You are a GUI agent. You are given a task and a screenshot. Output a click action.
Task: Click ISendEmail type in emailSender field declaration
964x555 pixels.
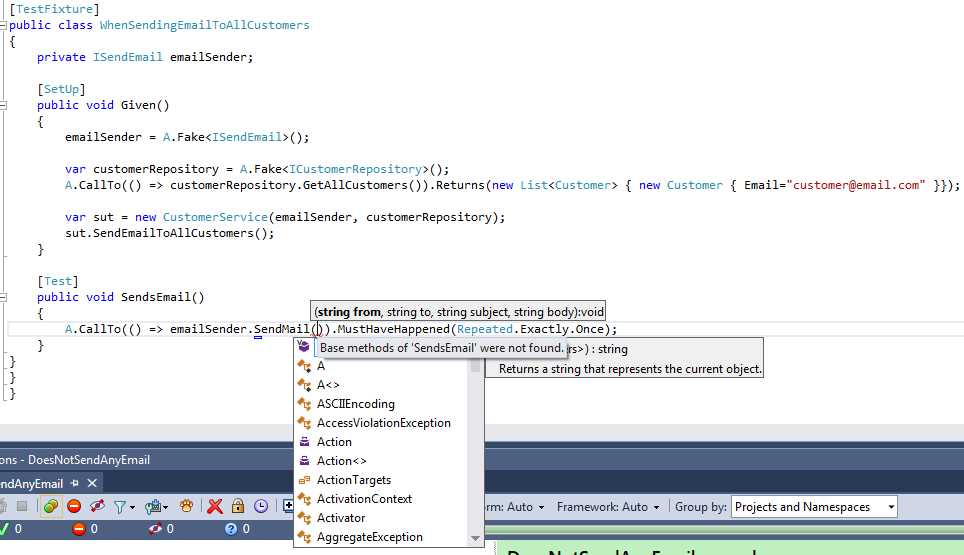click(x=127, y=57)
